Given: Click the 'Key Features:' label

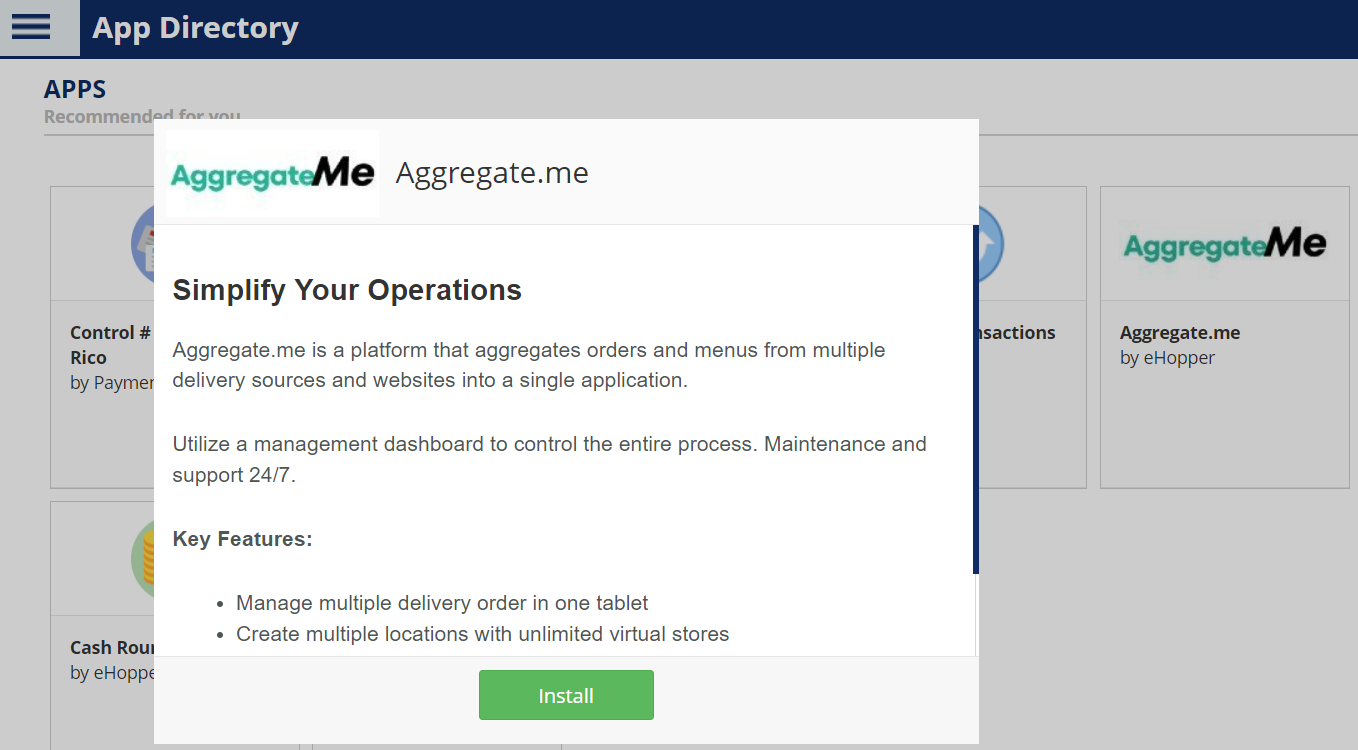Looking at the screenshot, I should pos(243,539).
